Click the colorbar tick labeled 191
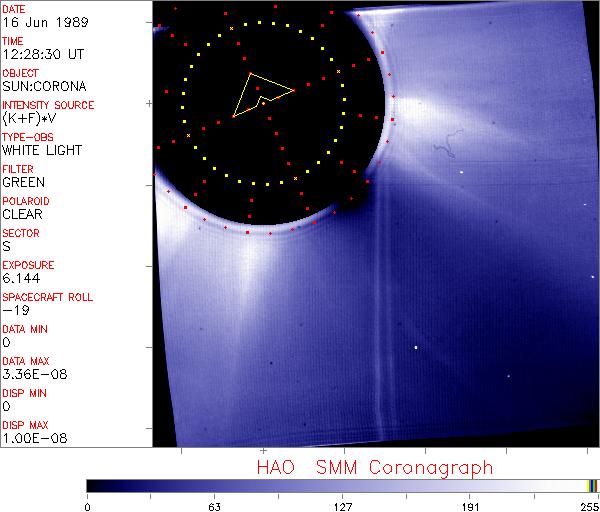Viewport: 600px width, 512px height. [470, 506]
